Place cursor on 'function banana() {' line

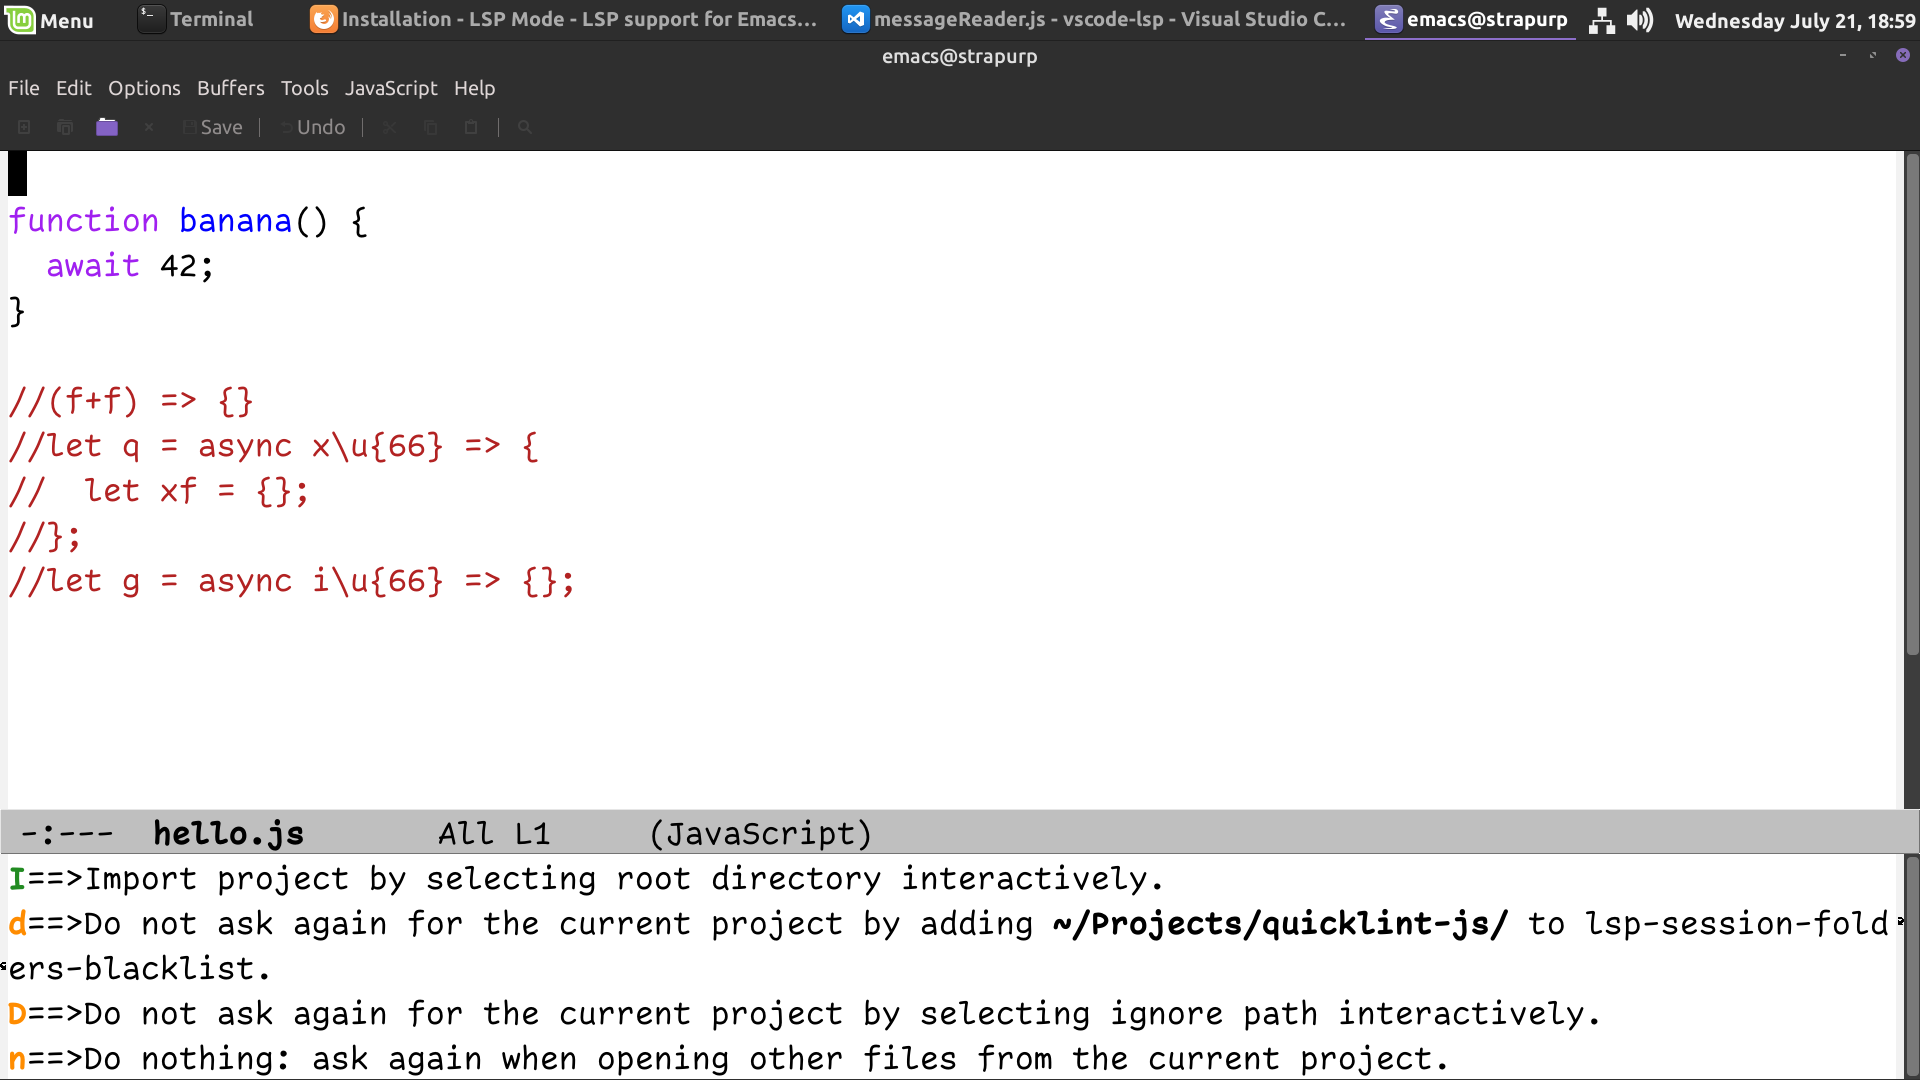(188, 221)
